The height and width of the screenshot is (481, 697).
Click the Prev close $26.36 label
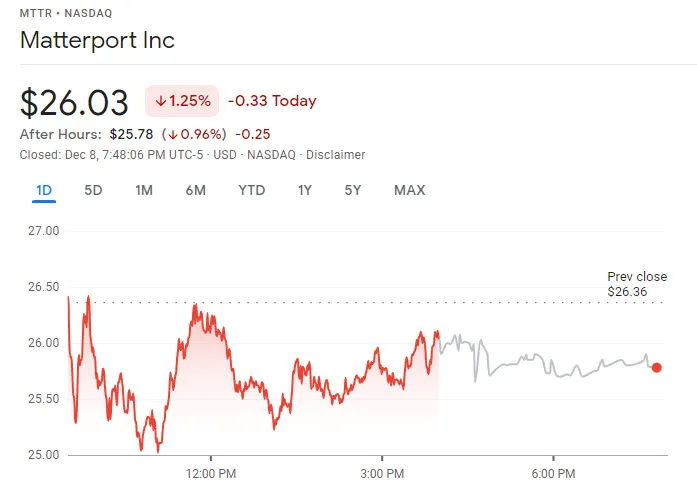coord(637,284)
